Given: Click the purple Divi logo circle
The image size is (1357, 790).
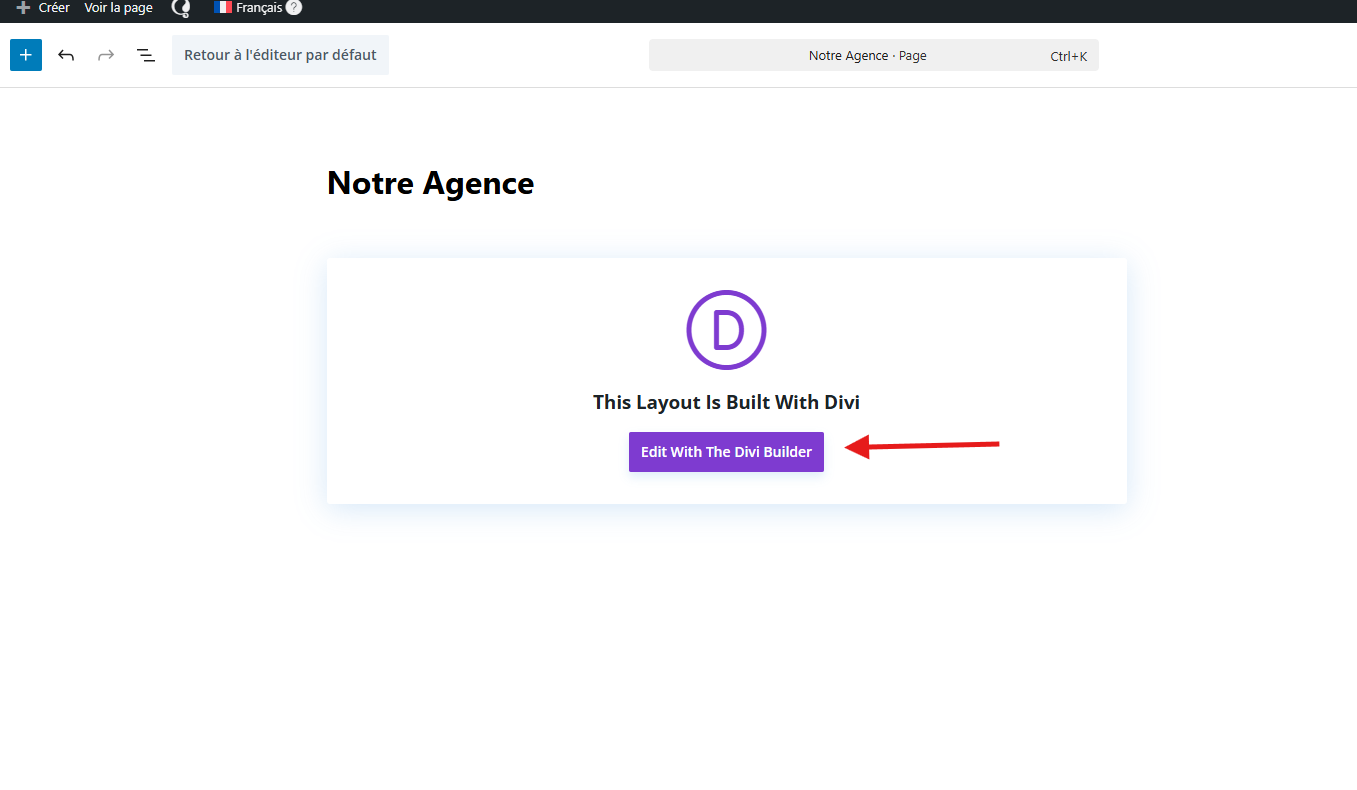Looking at the screenshot, I should click(x=726, y=329).
